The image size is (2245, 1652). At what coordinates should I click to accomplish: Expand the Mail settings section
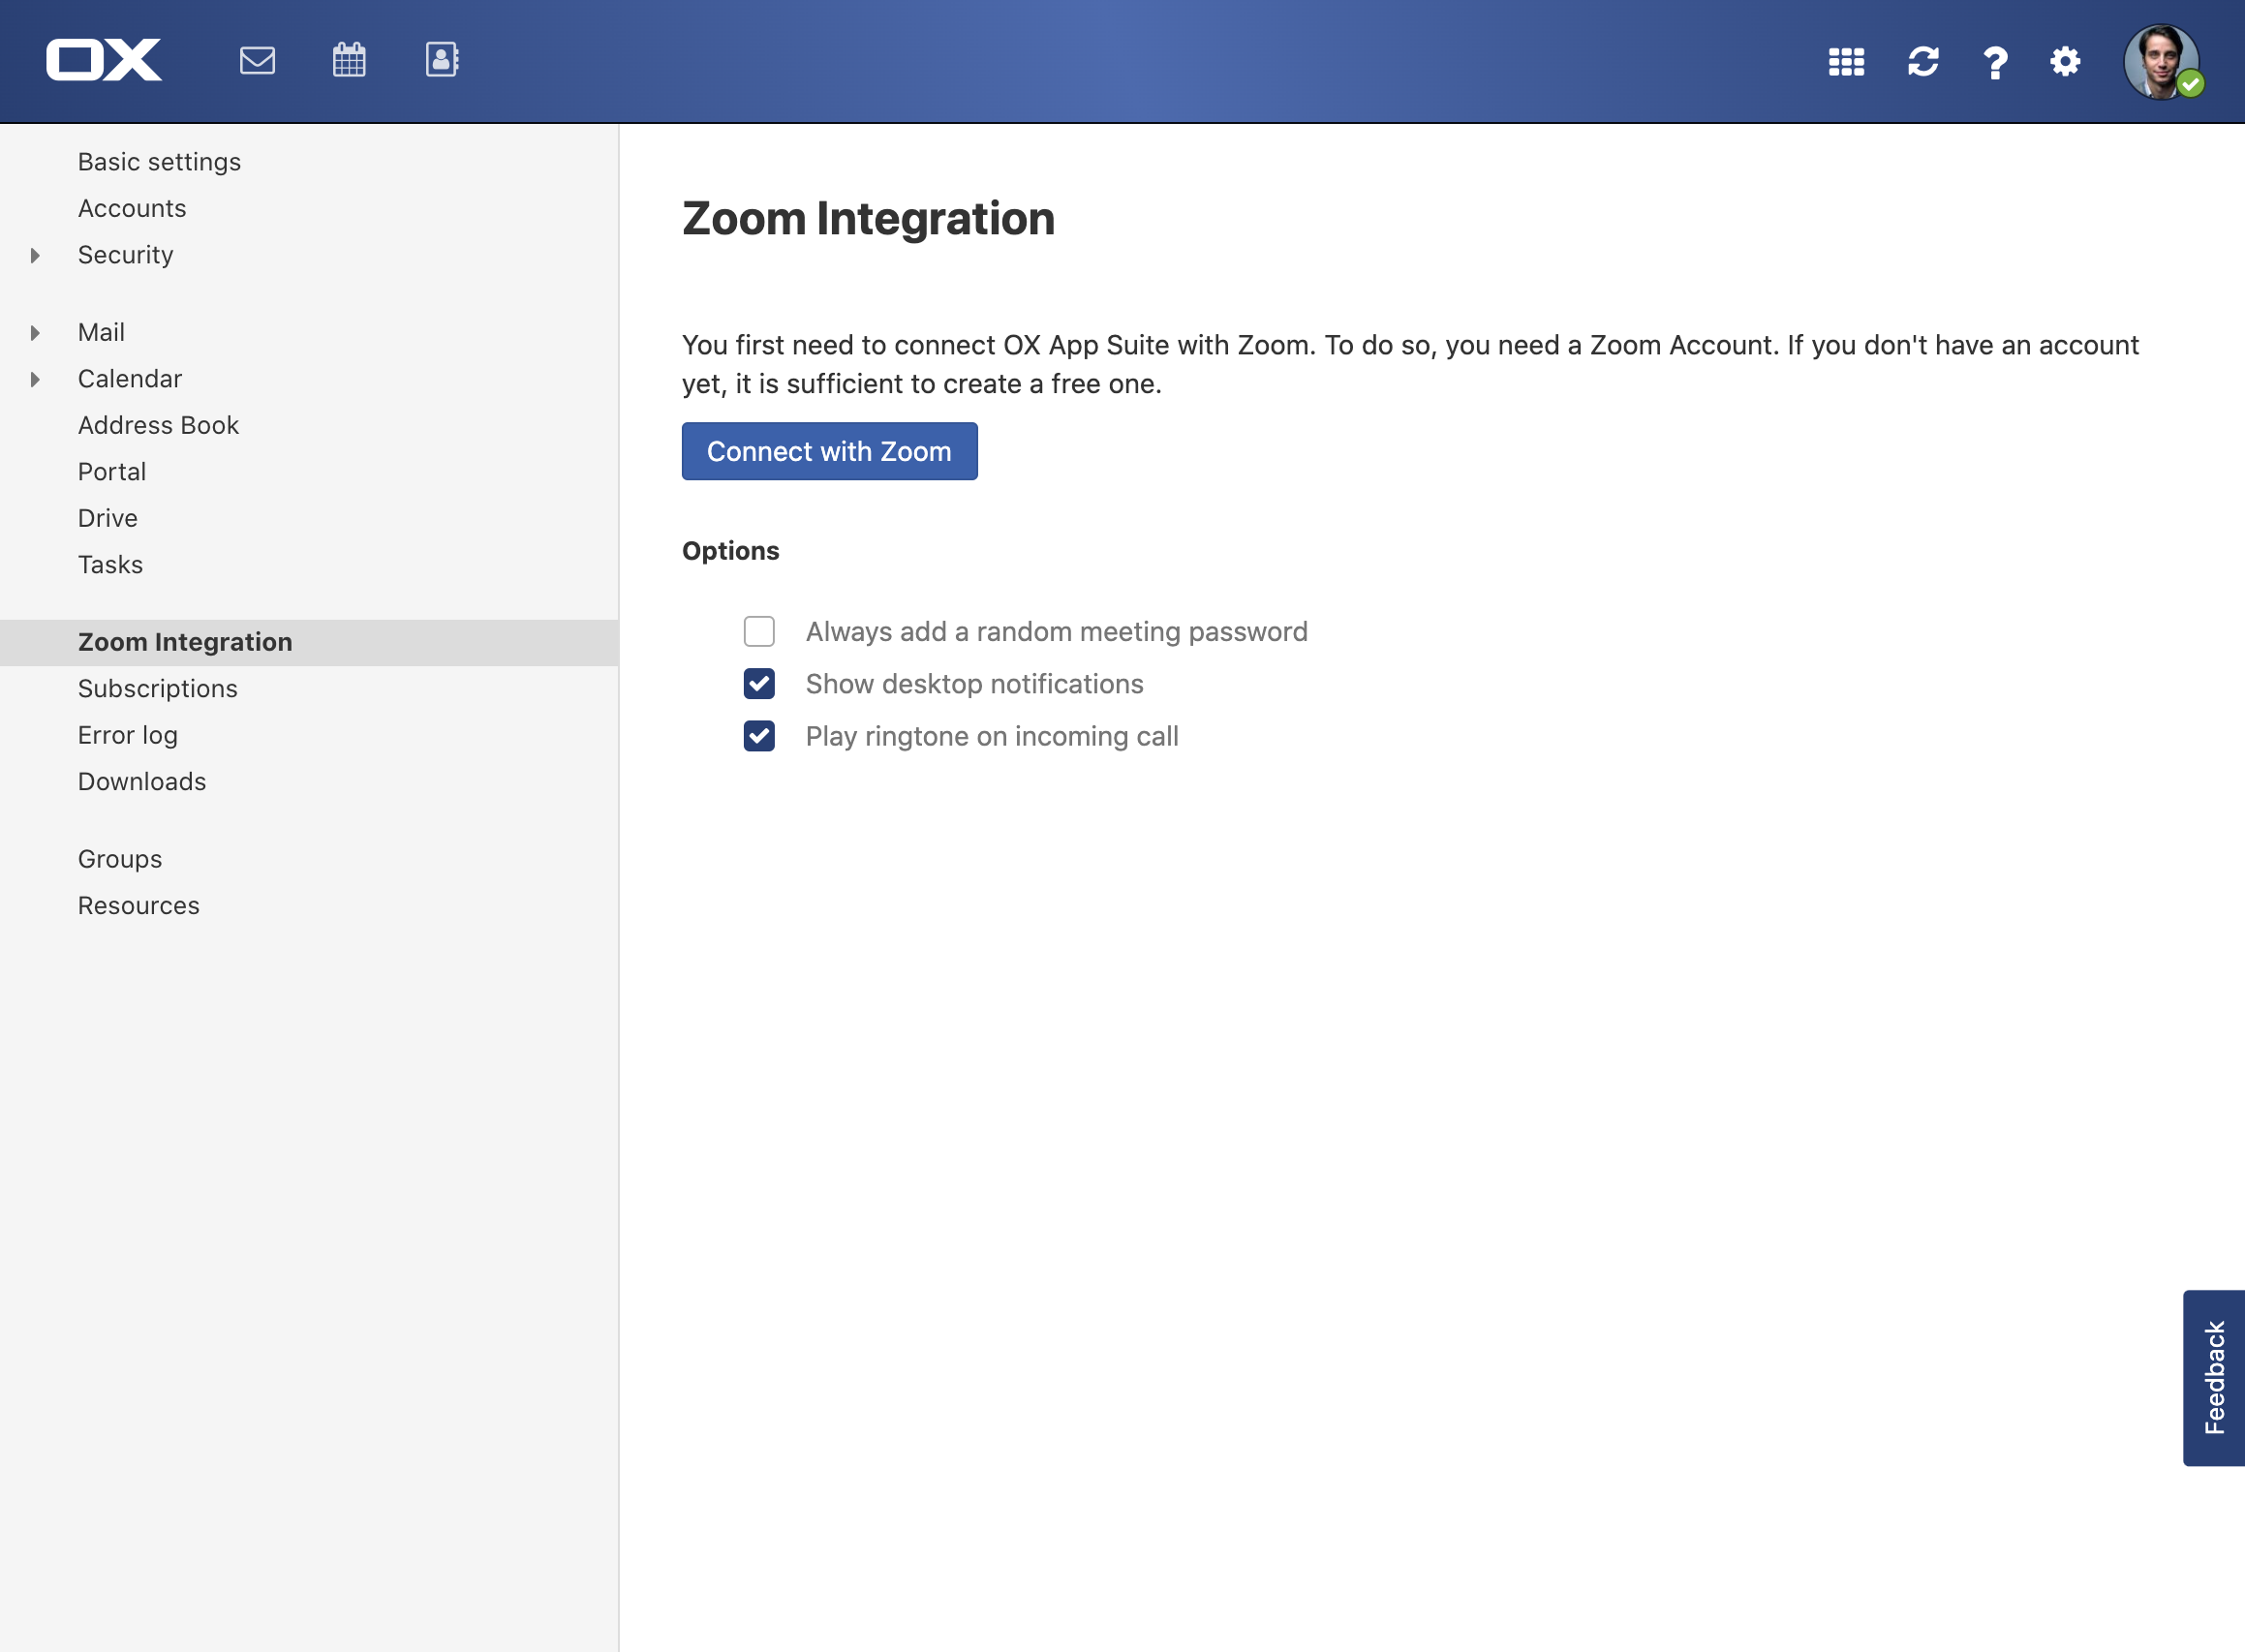click(x=35, y=333)
